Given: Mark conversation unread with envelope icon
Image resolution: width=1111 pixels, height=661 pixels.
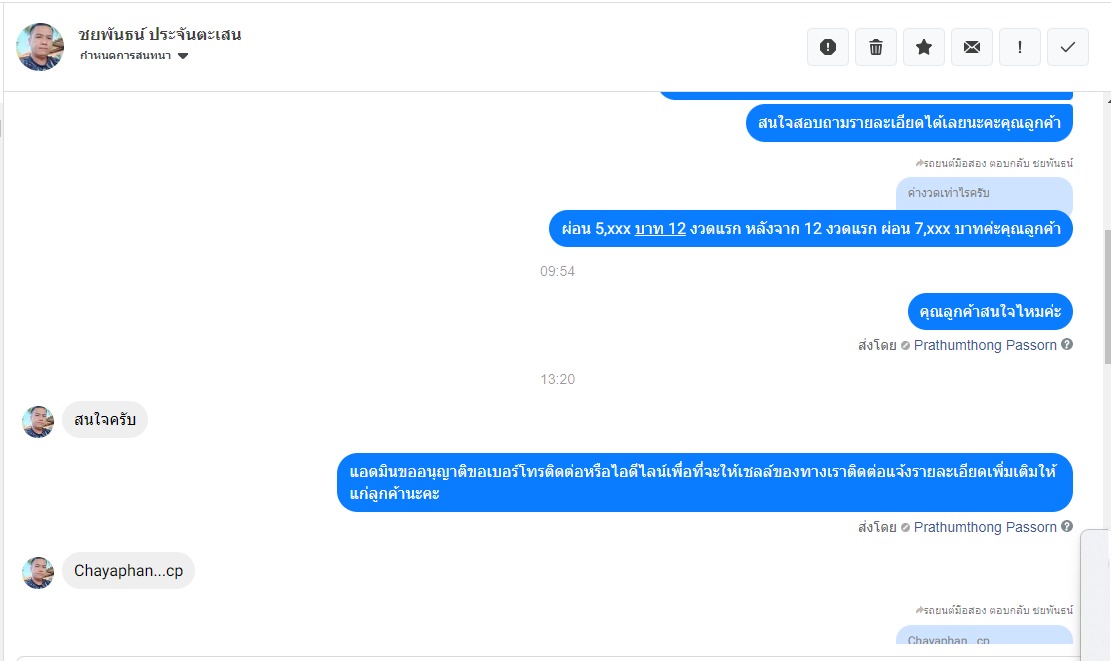Looking at the screenshot, I should pos(972,47).
